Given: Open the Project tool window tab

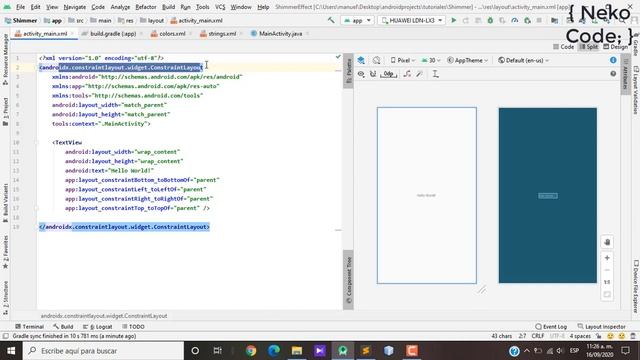Looking at the screenshot, I should [x=5, y=111].
